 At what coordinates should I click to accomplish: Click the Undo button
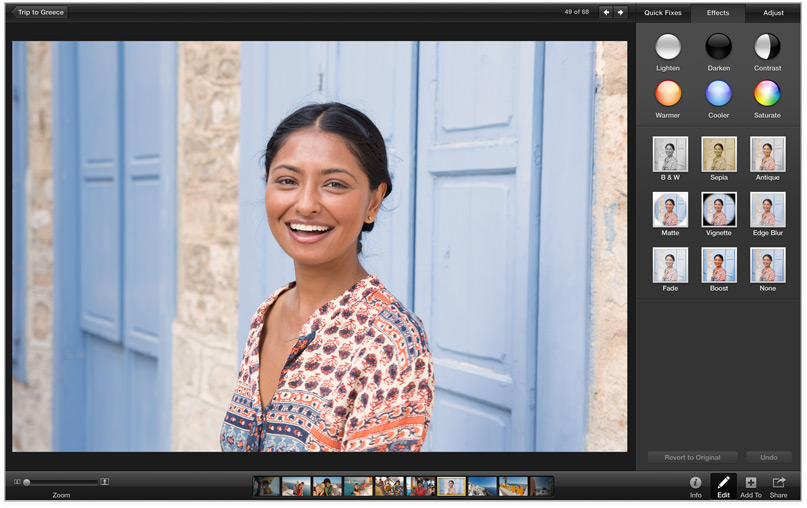pyautogui.click(x=768, y=457)
